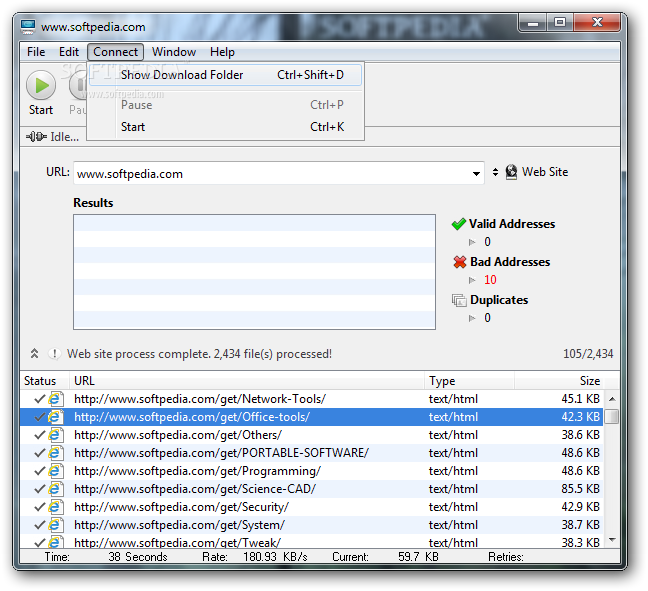Click the IE page icon for Network-Tools row
Image resolution: width=648 pixels, height=591 pixels.
(x=56, y=399)
